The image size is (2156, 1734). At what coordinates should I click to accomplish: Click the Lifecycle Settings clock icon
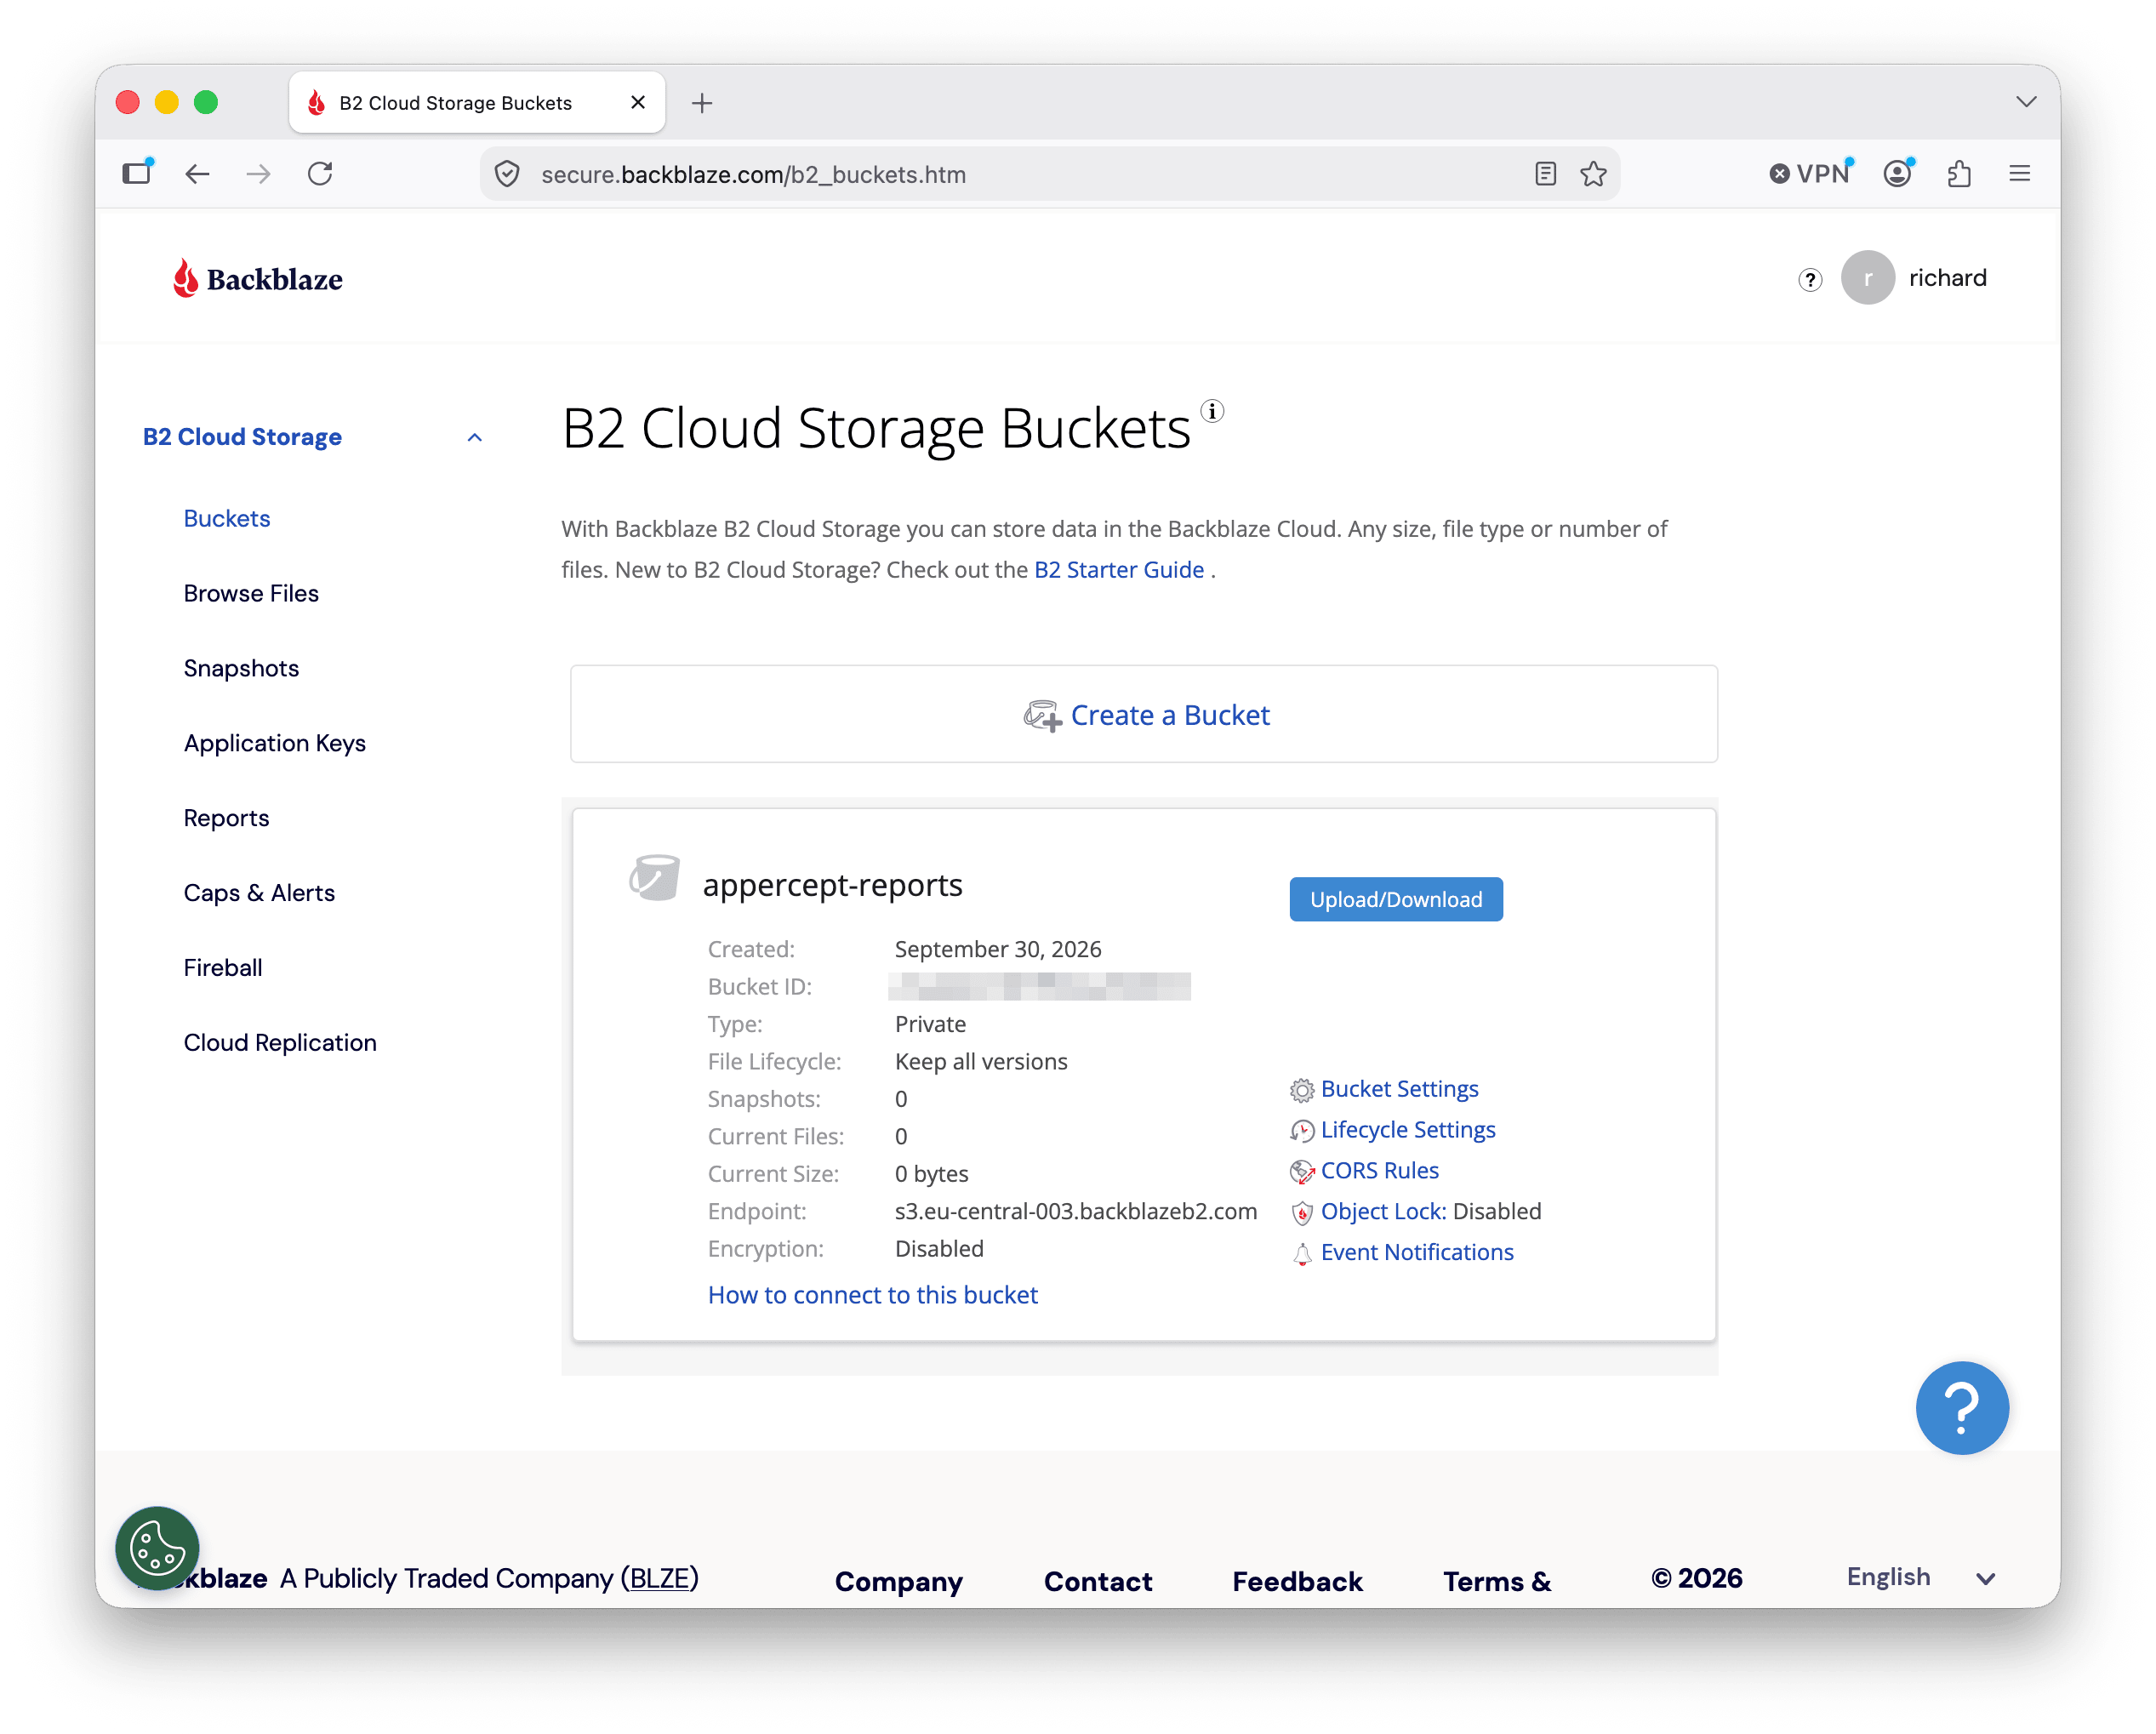(1302, 1131)
